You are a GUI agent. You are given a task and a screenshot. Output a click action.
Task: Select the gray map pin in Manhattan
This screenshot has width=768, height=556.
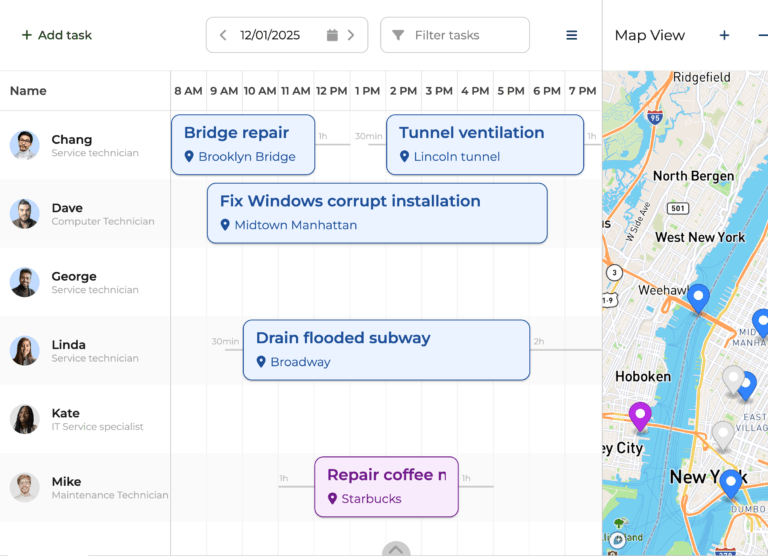pyautogui.click(x=733, y=379)
